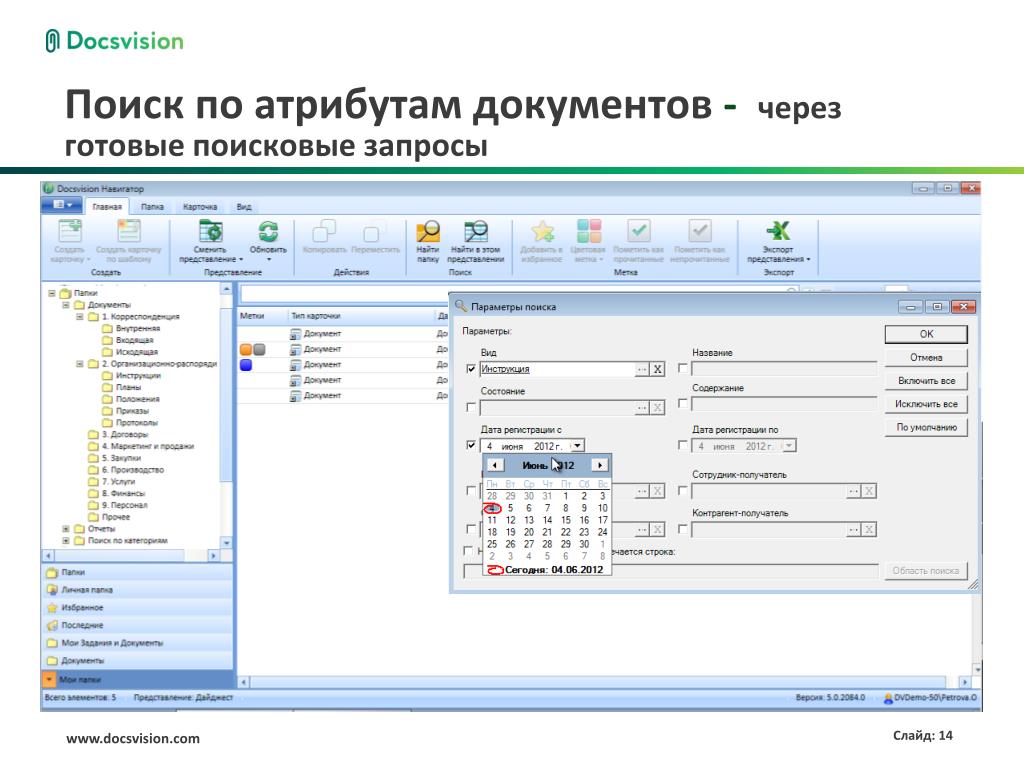Click the Область поиска button
The height and width of the screenshot is (768, 1024).
click(925, 571)
